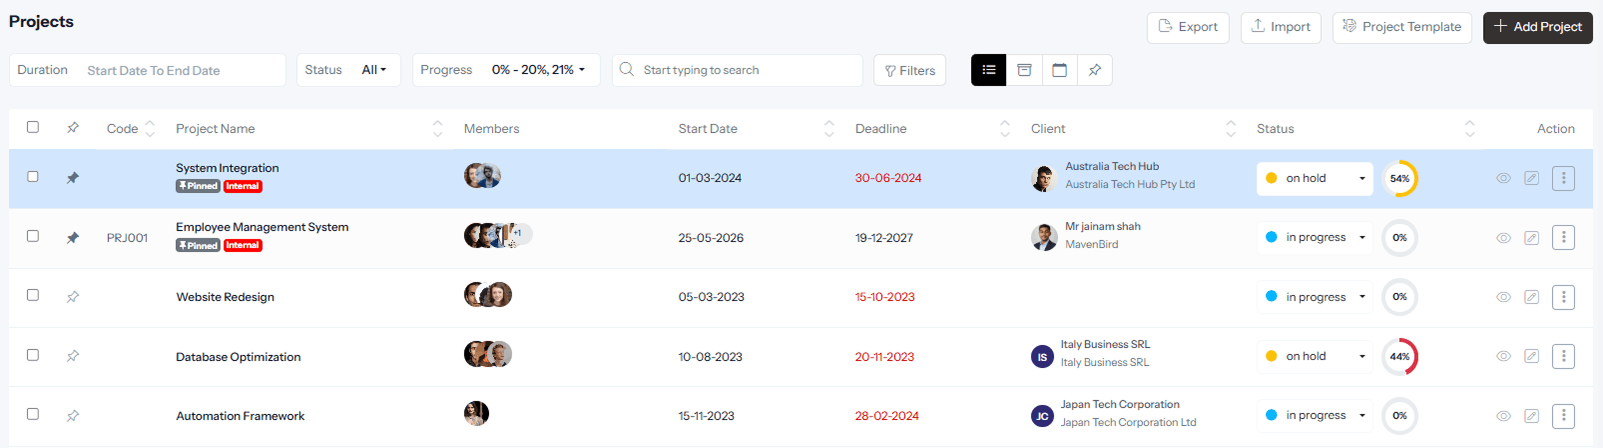Change Automation Framework status dropdown
The width and height of the screenshot is (1603, 448).
coord(1314,416)
